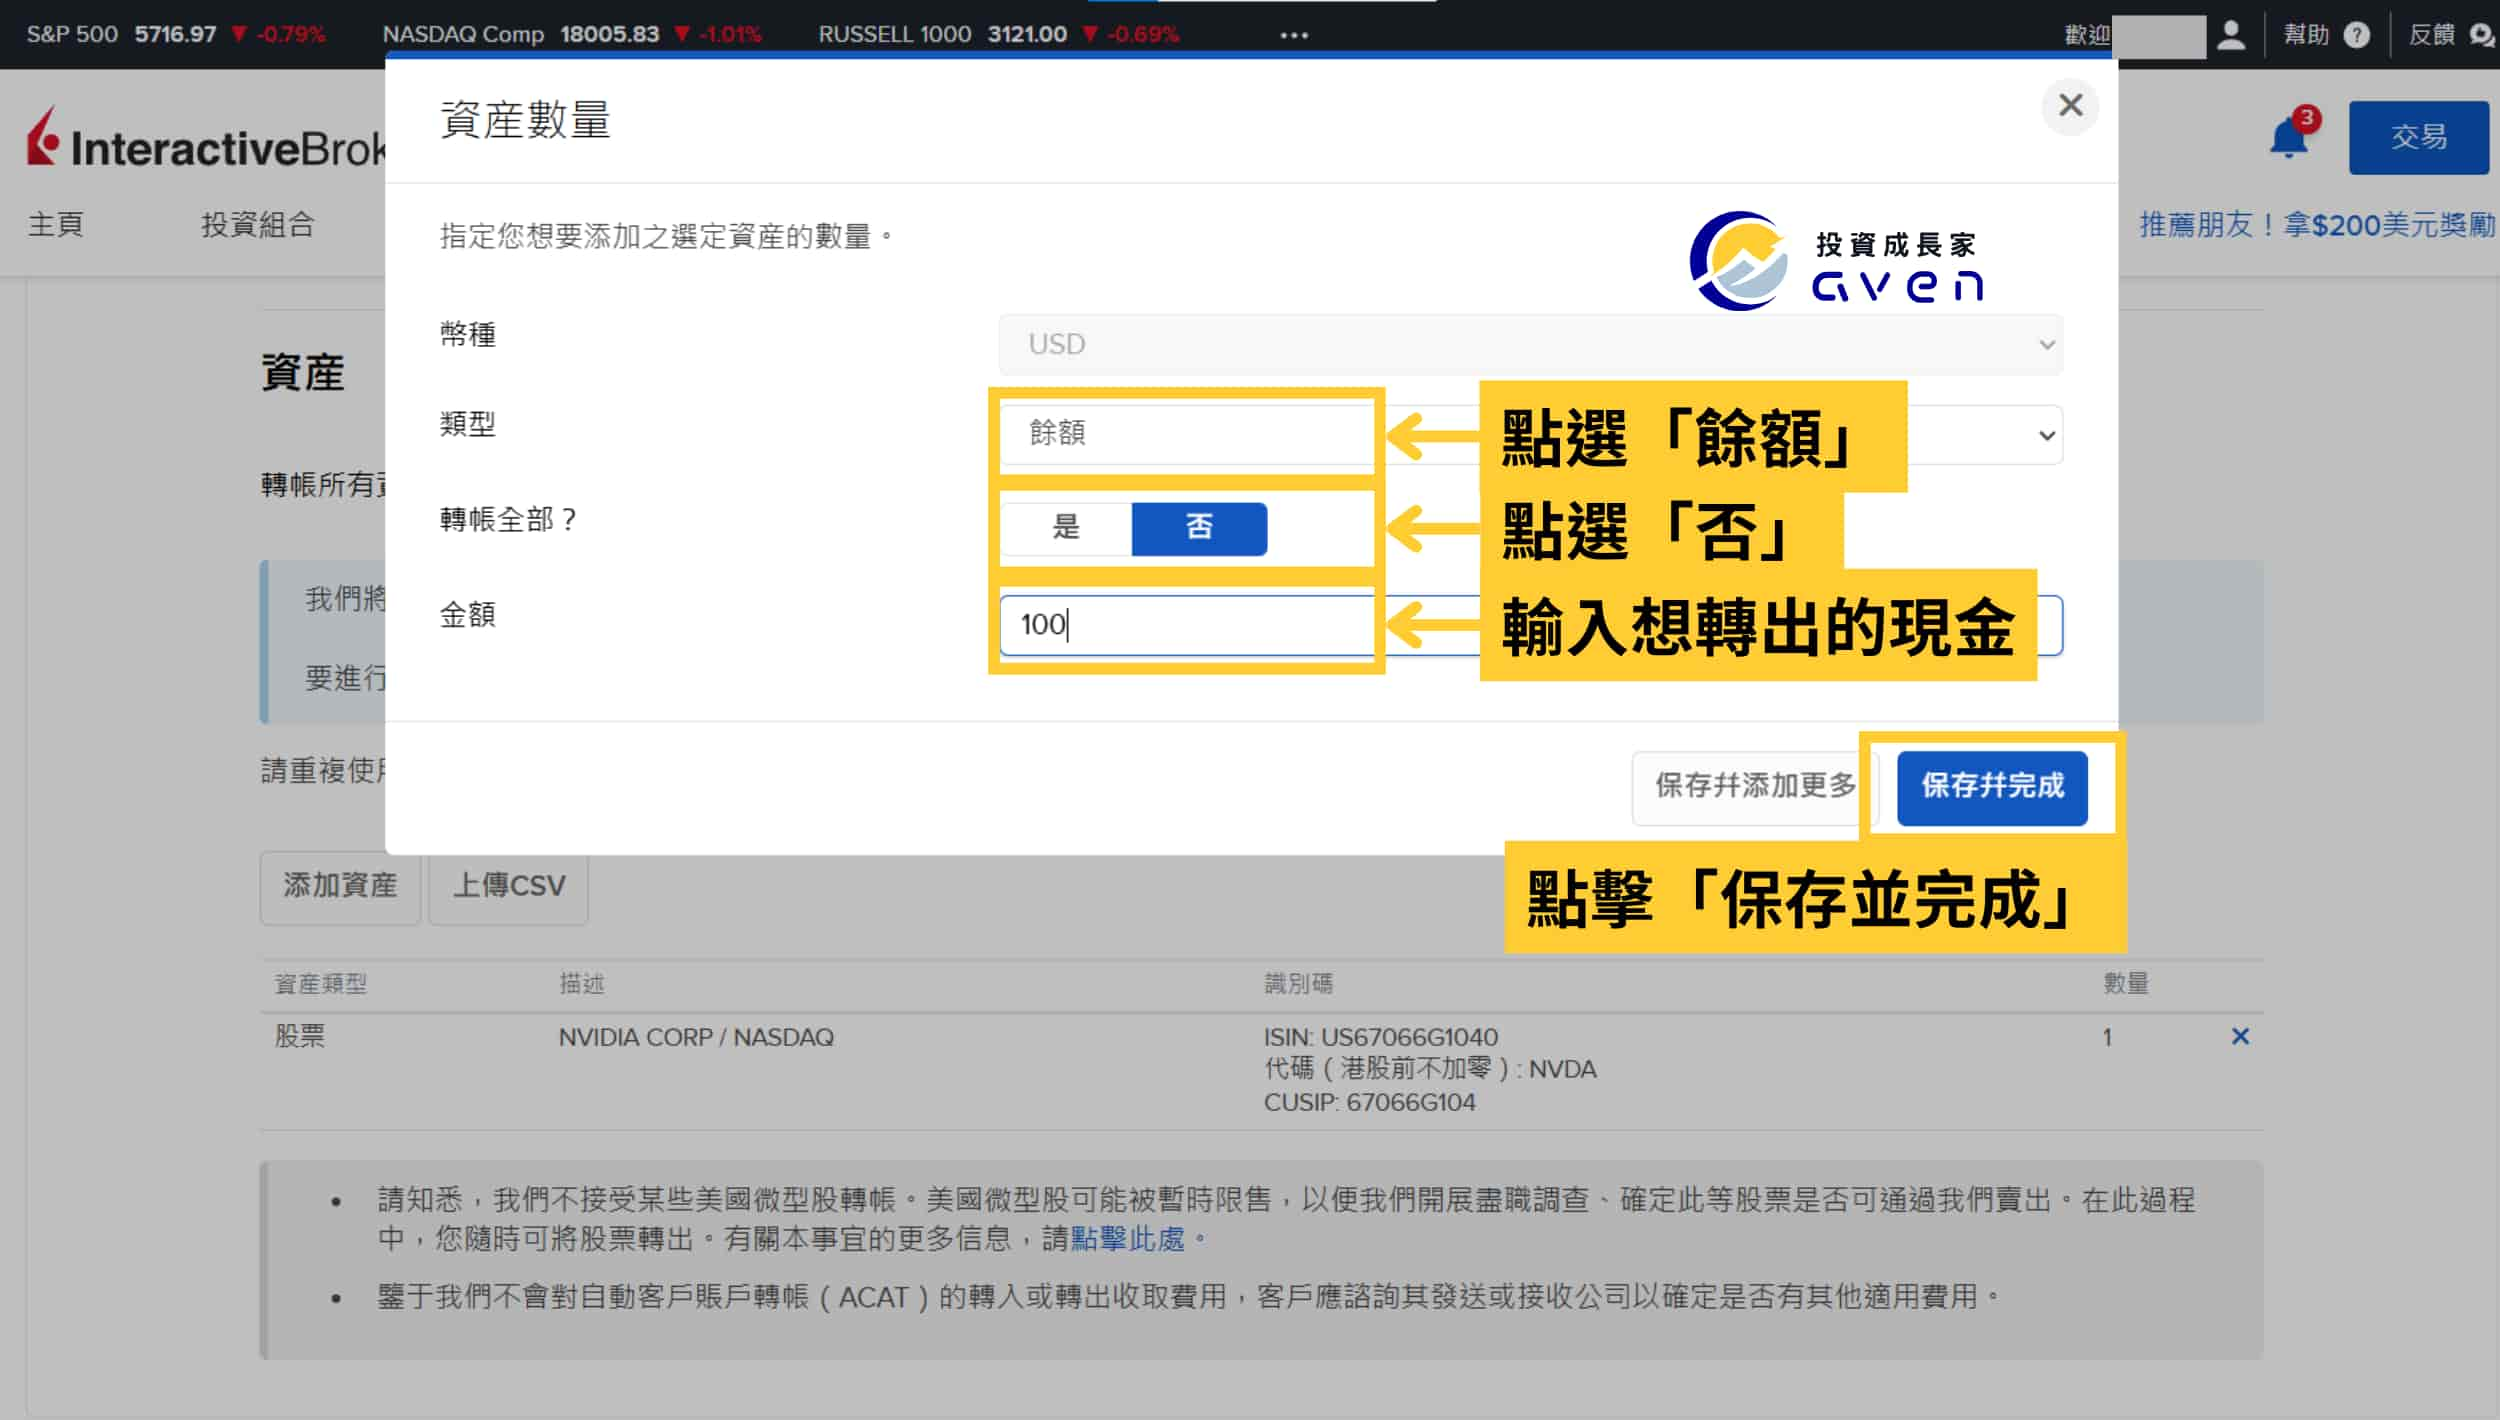
Task: Click the 描述 column header
Action: point(581,983)
